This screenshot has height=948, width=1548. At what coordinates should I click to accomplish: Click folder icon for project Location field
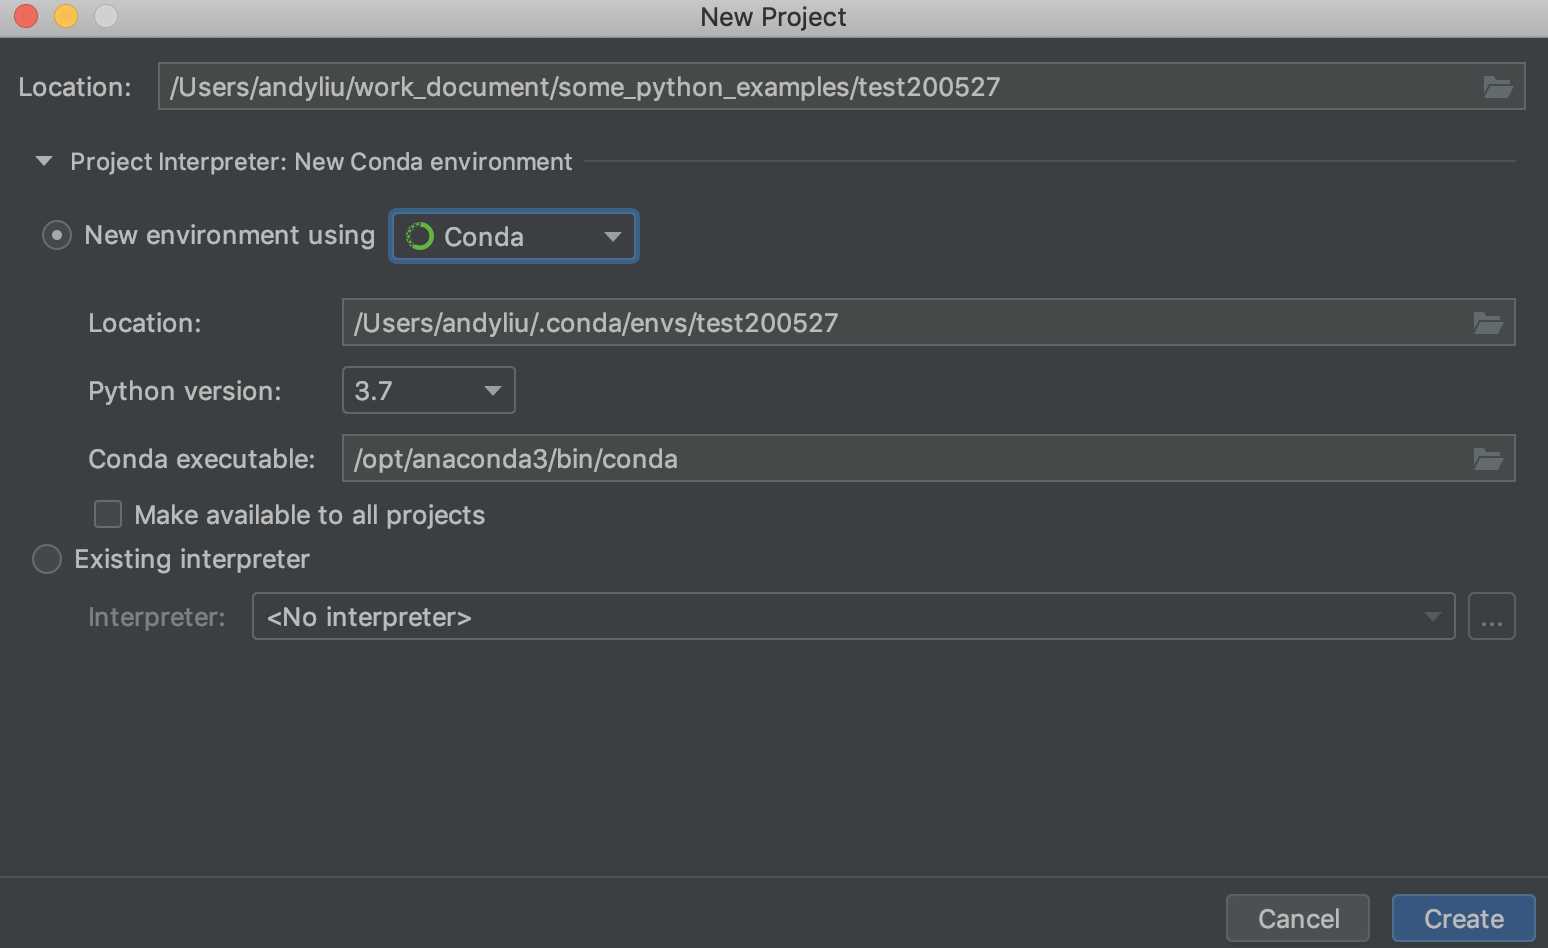coord(1497,87)
